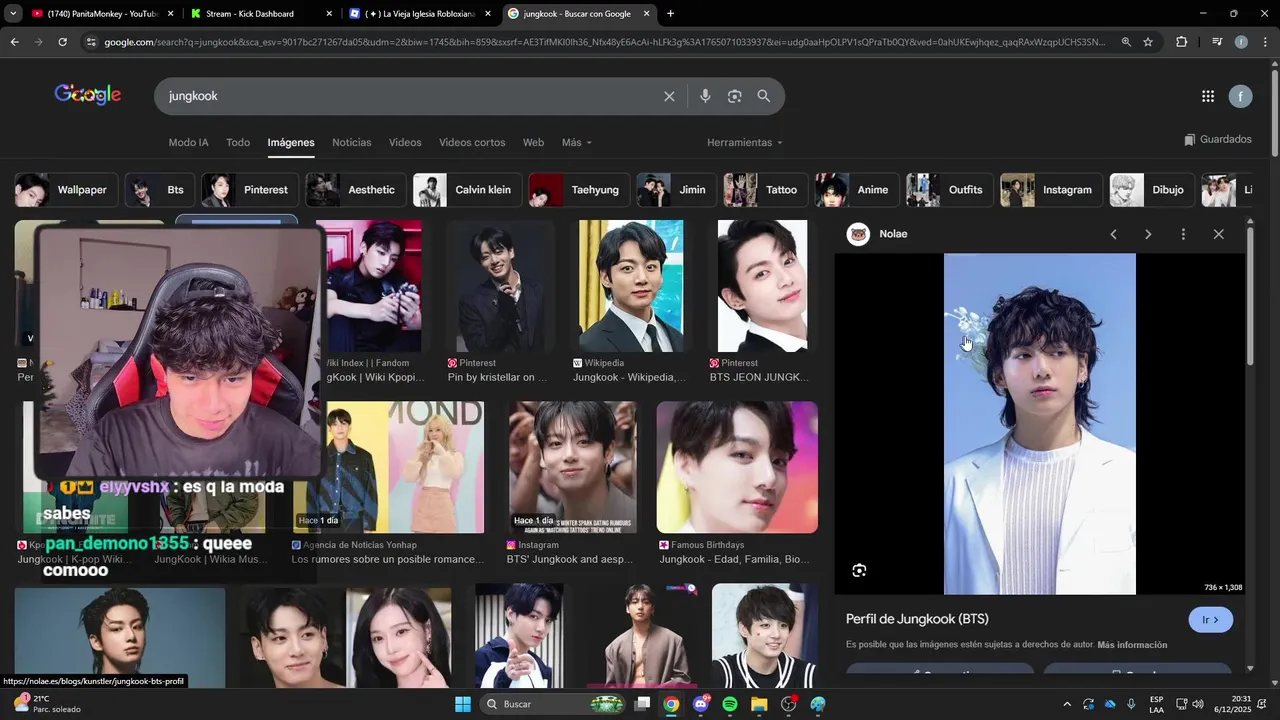Open the Windows Start menu
Screen dimensions: 1280x720
463,704
